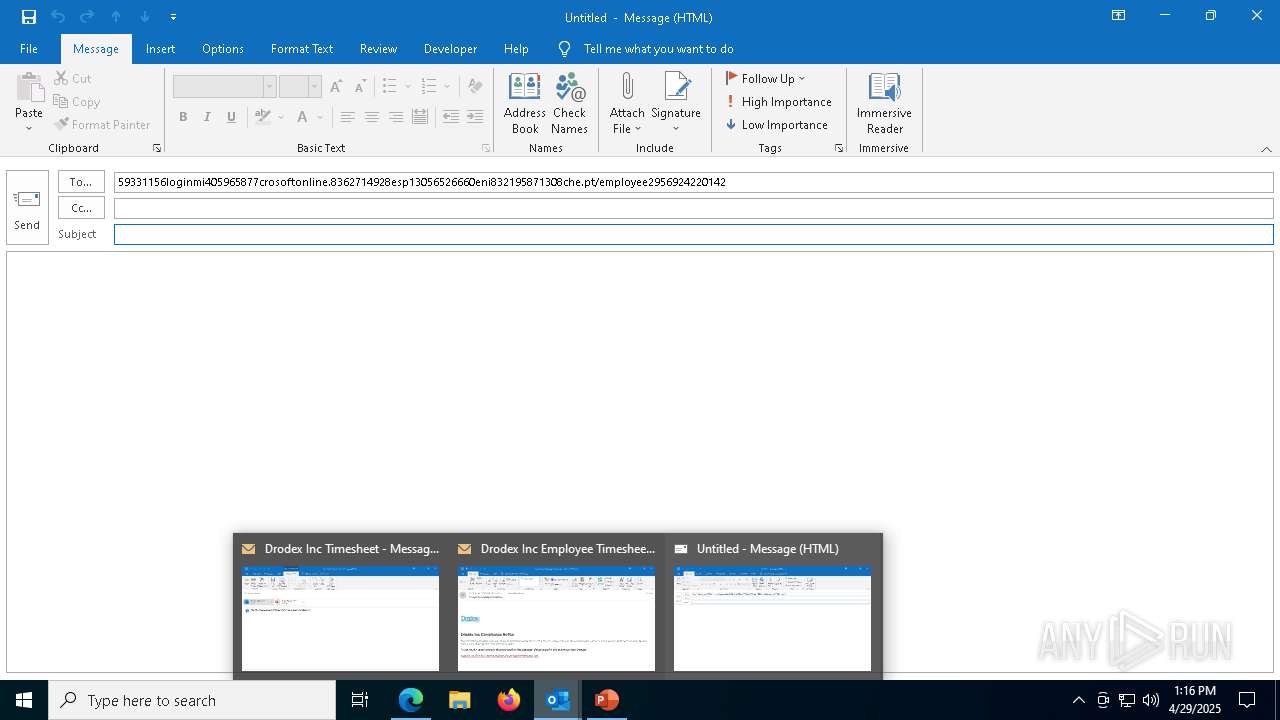Click the Windows Start button

(x=24, y=700)
